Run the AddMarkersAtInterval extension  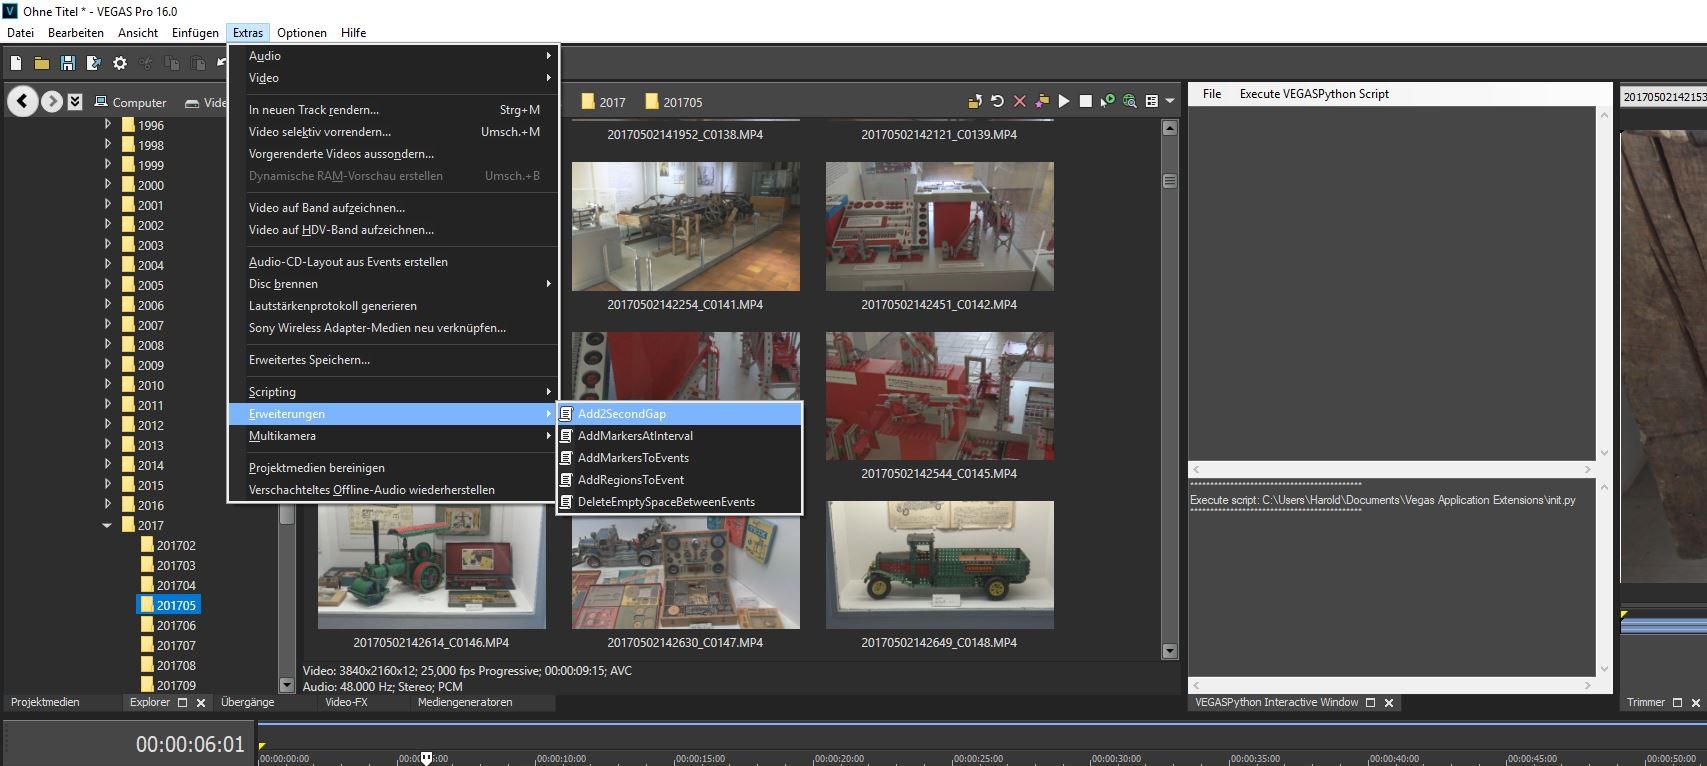pyautogui.click(x=634, y=436)
